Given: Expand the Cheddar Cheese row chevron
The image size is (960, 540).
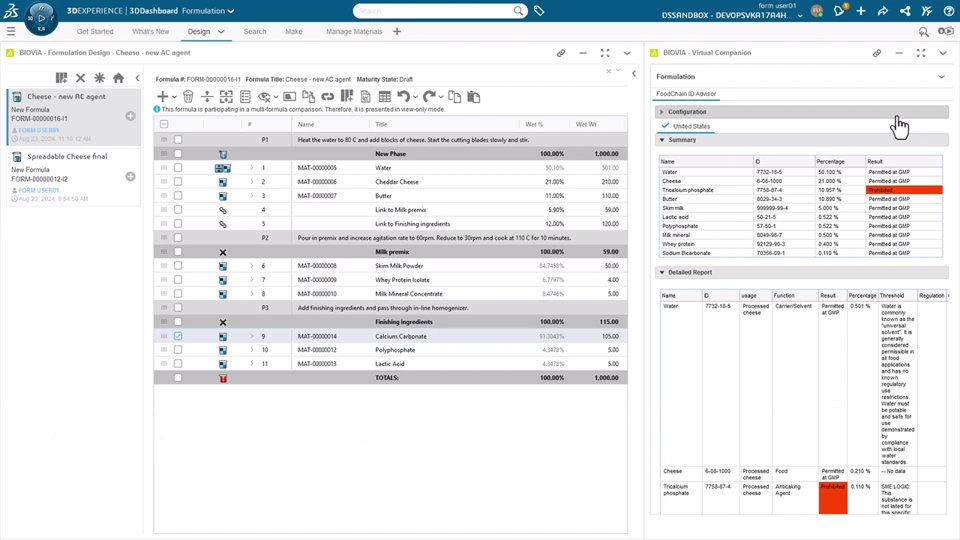Looking at the screenshot, I should point(252,181).
